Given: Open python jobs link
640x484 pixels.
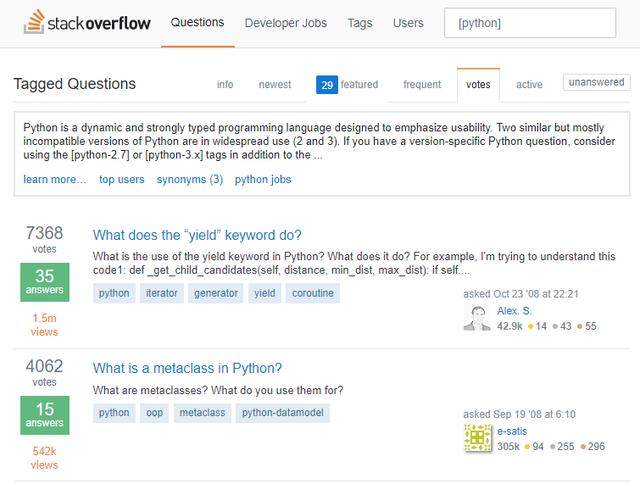Looking at the screenshot, I should [x=263, y=179].
